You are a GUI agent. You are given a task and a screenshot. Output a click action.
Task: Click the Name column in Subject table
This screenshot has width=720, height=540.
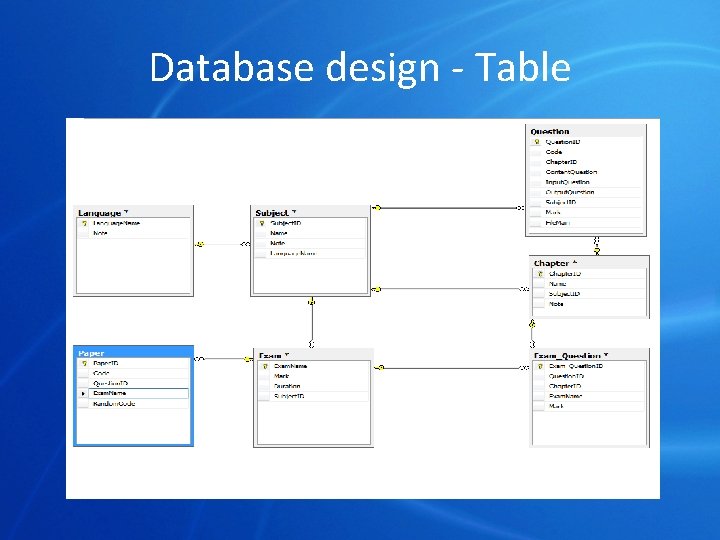click(310, 233)
